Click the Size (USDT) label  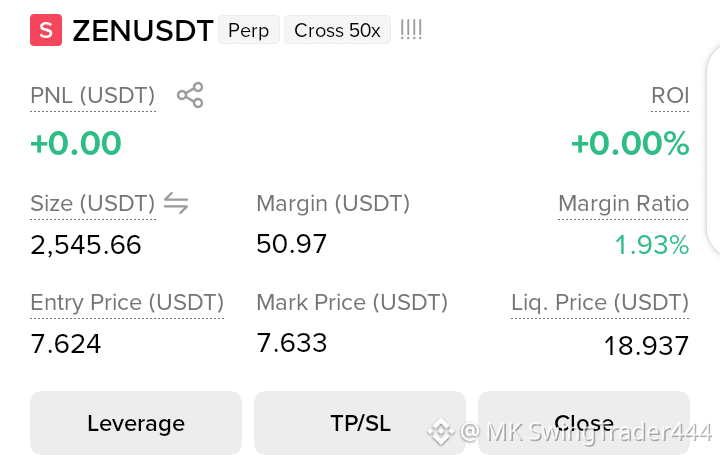(x=93, y=203)
